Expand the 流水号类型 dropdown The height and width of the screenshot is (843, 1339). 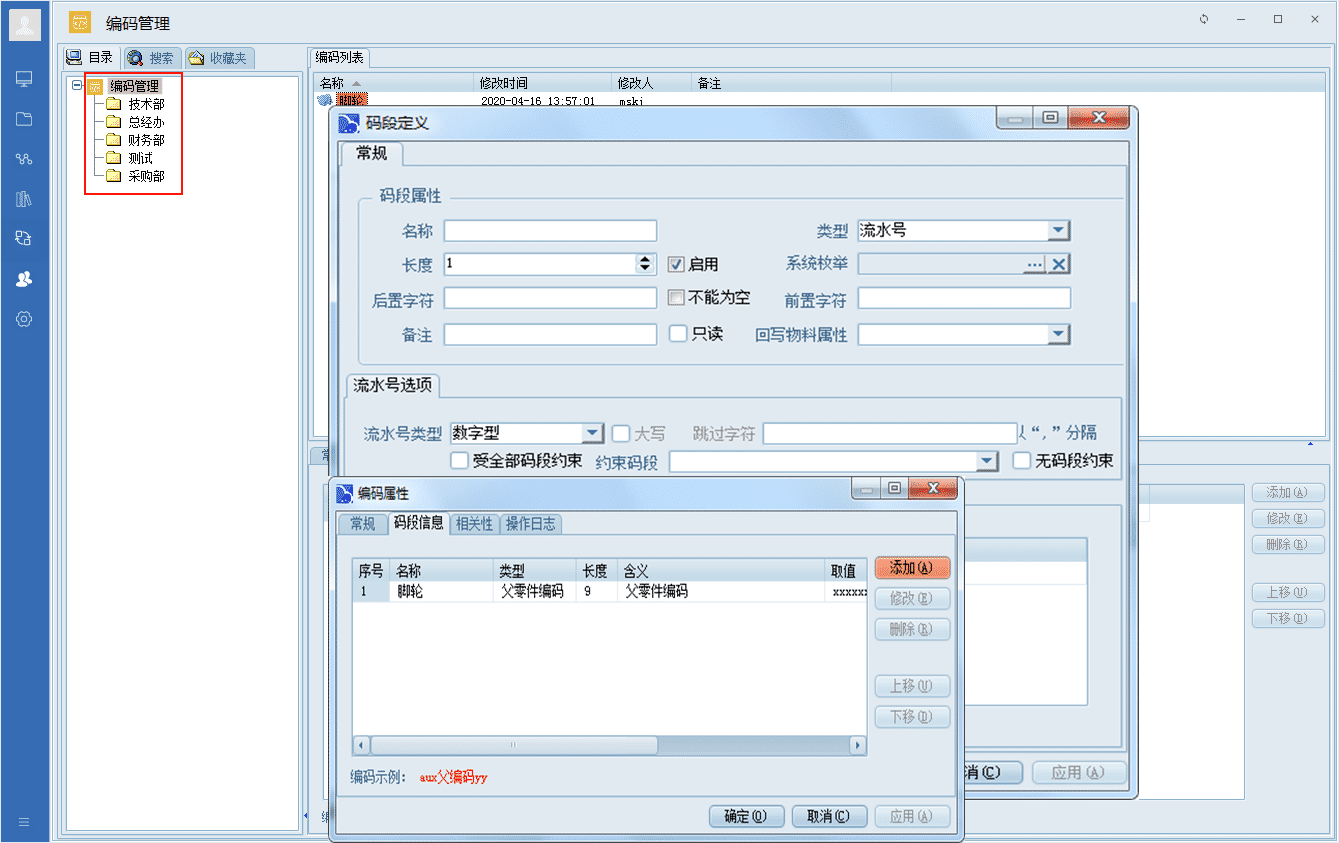coord(593,433)
